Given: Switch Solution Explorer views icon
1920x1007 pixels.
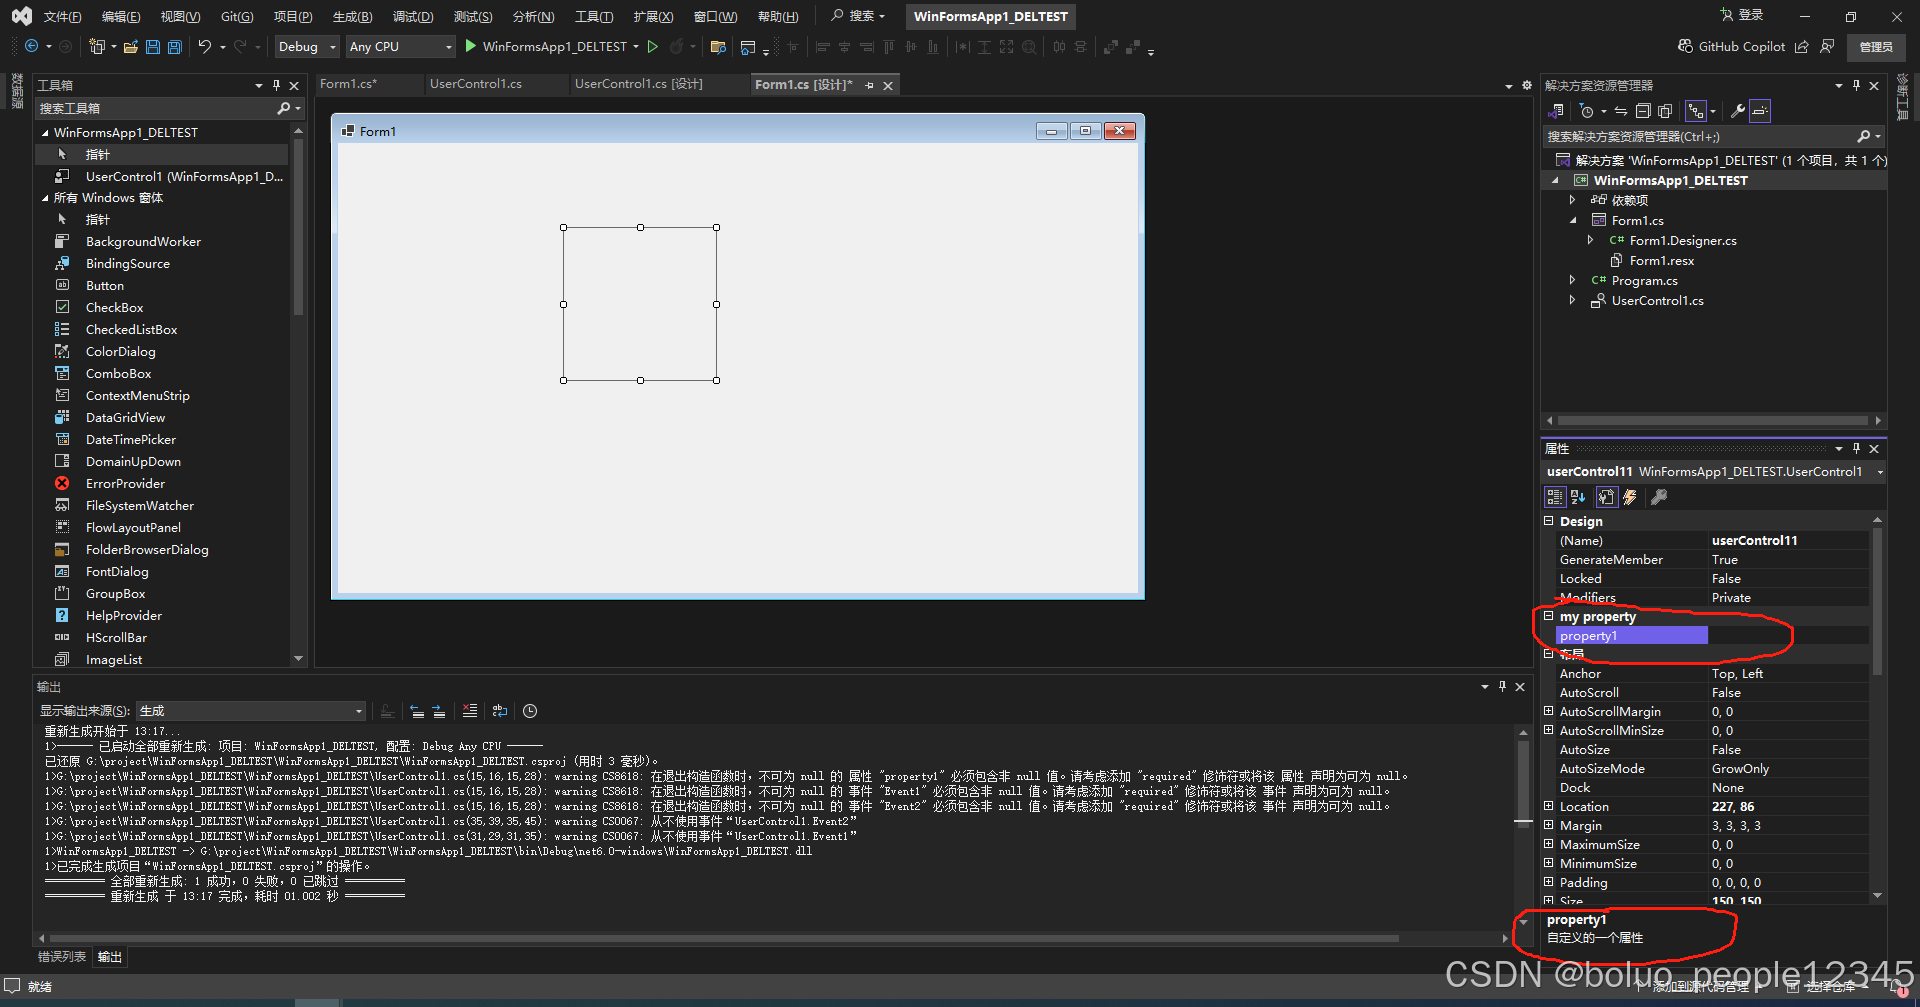Looking at the screenshot, I should [x=1556, y=111].
